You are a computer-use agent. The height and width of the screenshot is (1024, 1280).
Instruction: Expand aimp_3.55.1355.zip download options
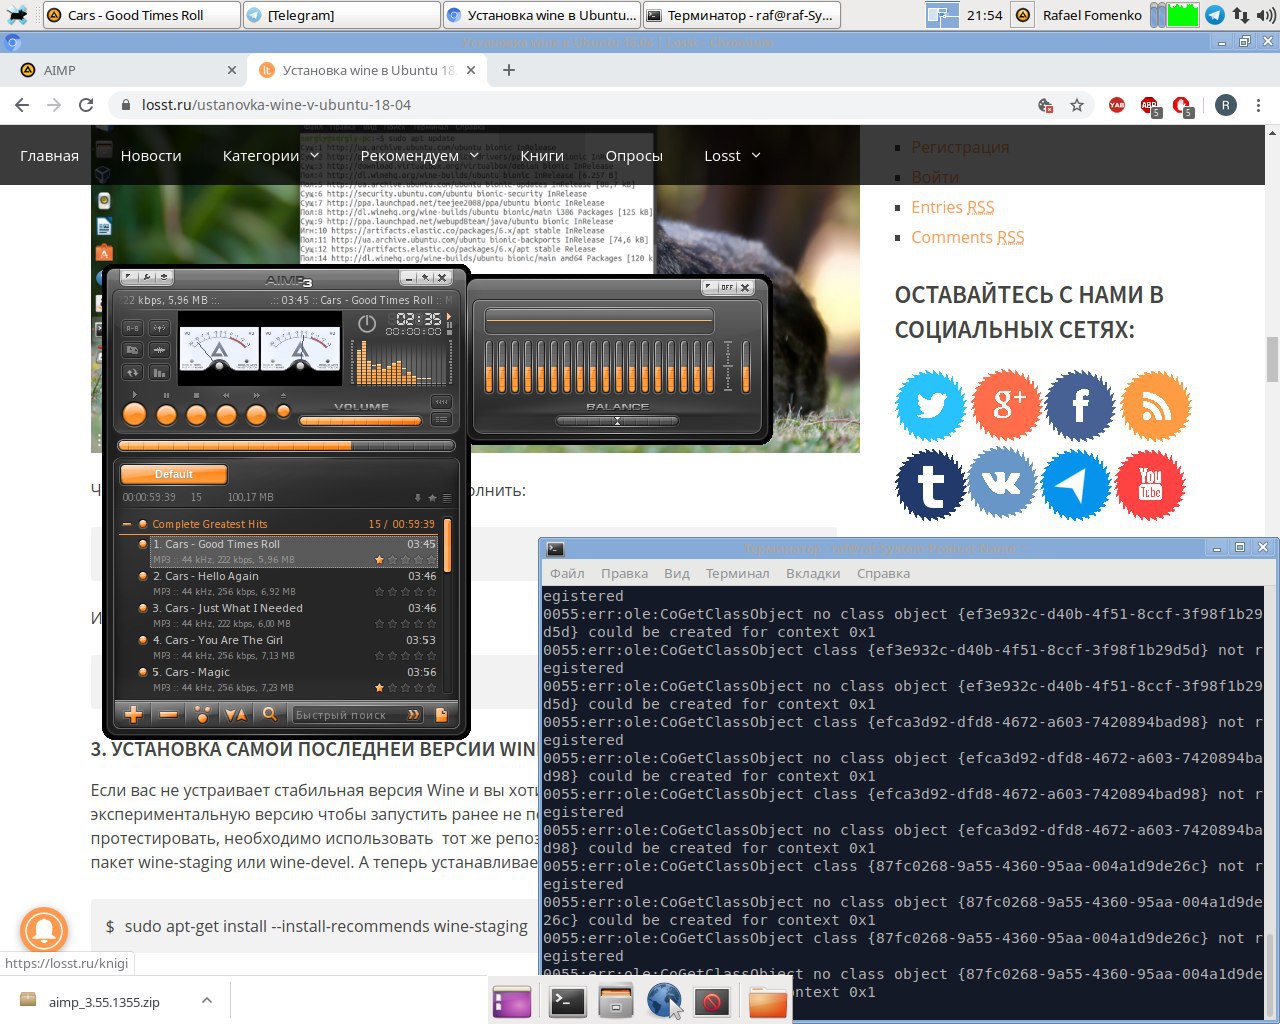pos(206,1000)
